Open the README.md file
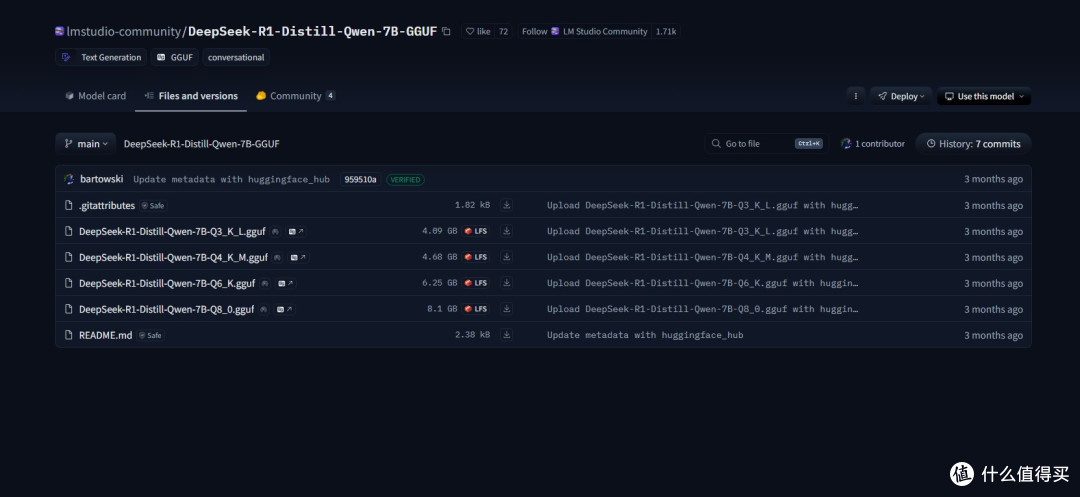This screenshot has width=1080, height=497. tap(105, 335)
